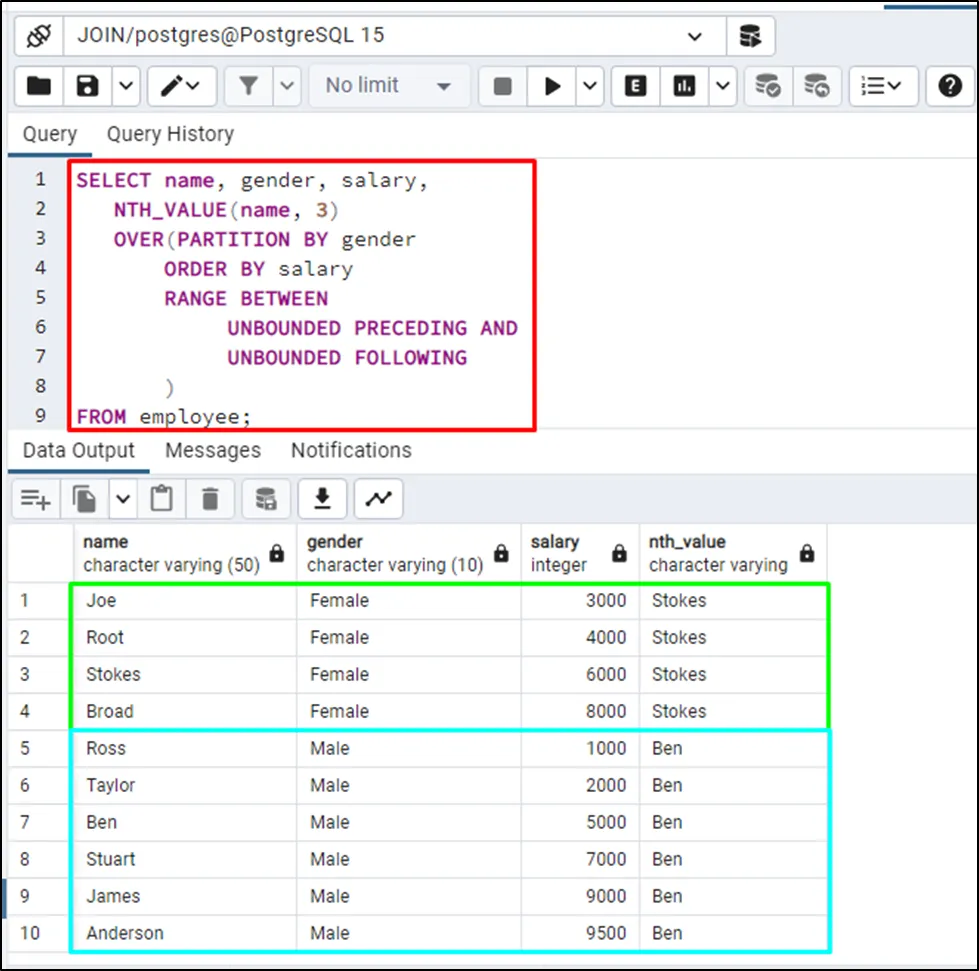Switch to the Query History tab

tap(170, 134)
